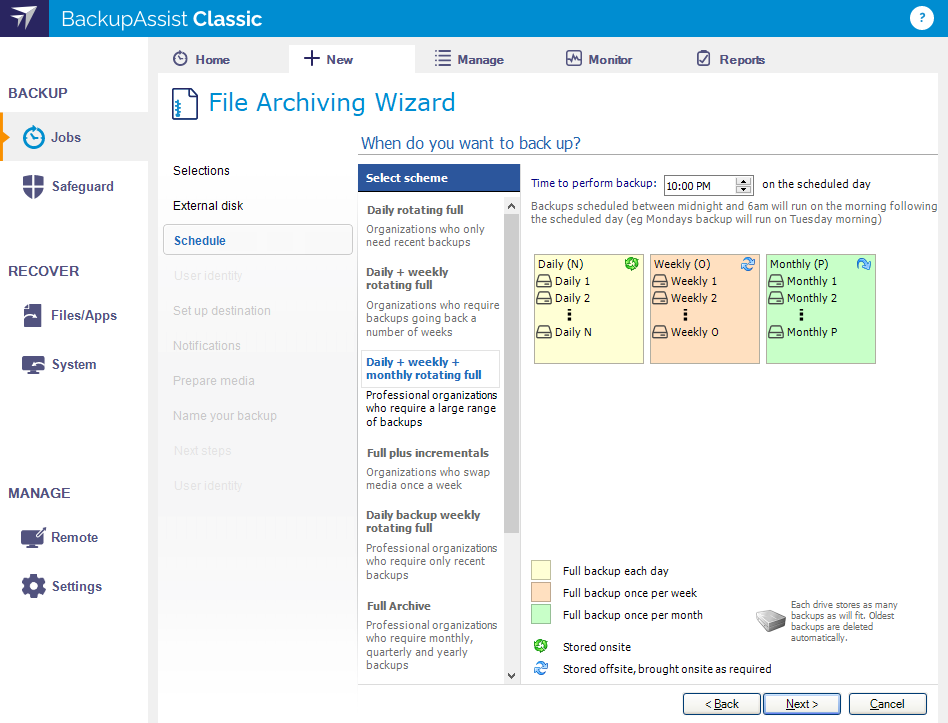This screenshot has height=723, width=948.
Task: Click the Remote monitor icon
Action: [33, 537]
